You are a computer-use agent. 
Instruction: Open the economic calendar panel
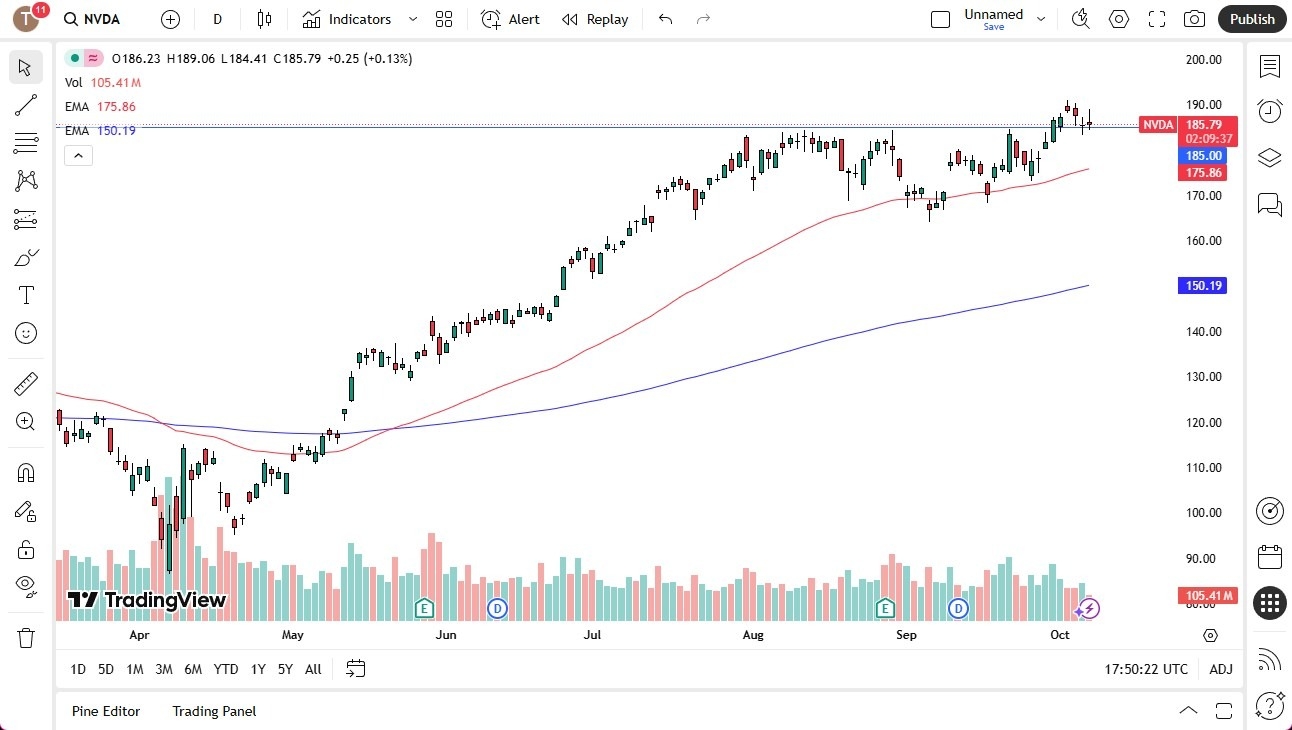(x=1269, y=557)
